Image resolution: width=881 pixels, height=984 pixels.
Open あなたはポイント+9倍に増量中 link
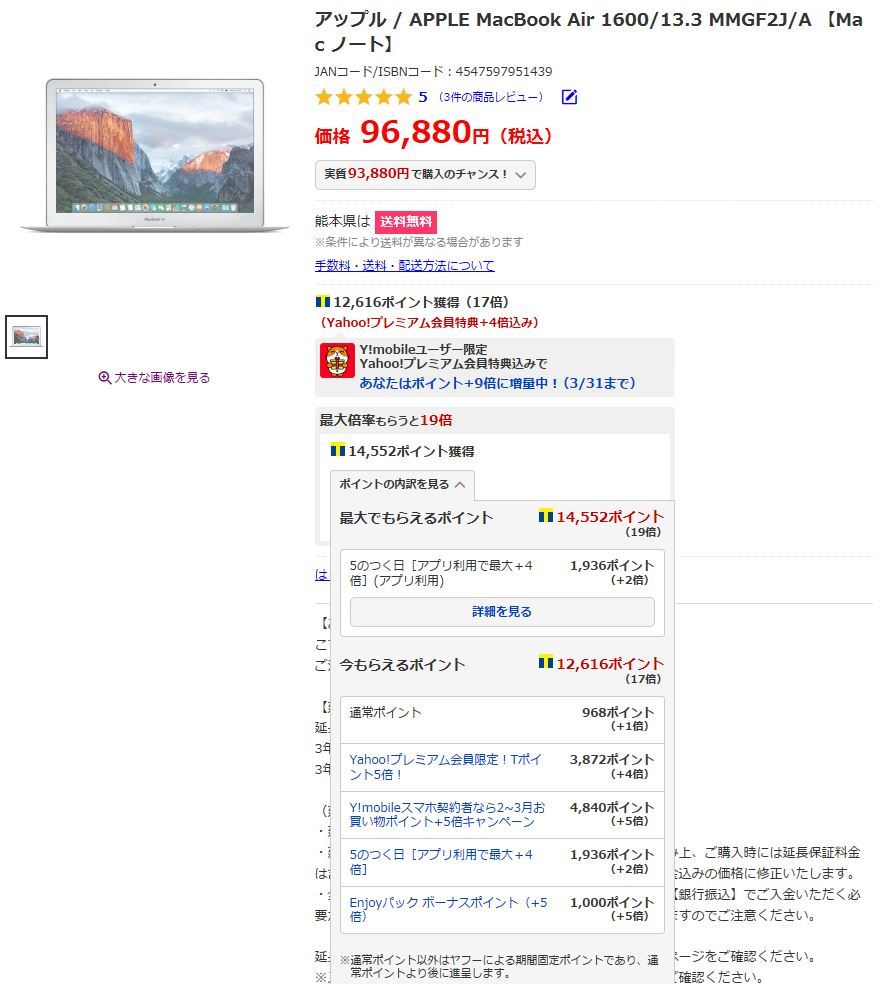coord(498,383)
